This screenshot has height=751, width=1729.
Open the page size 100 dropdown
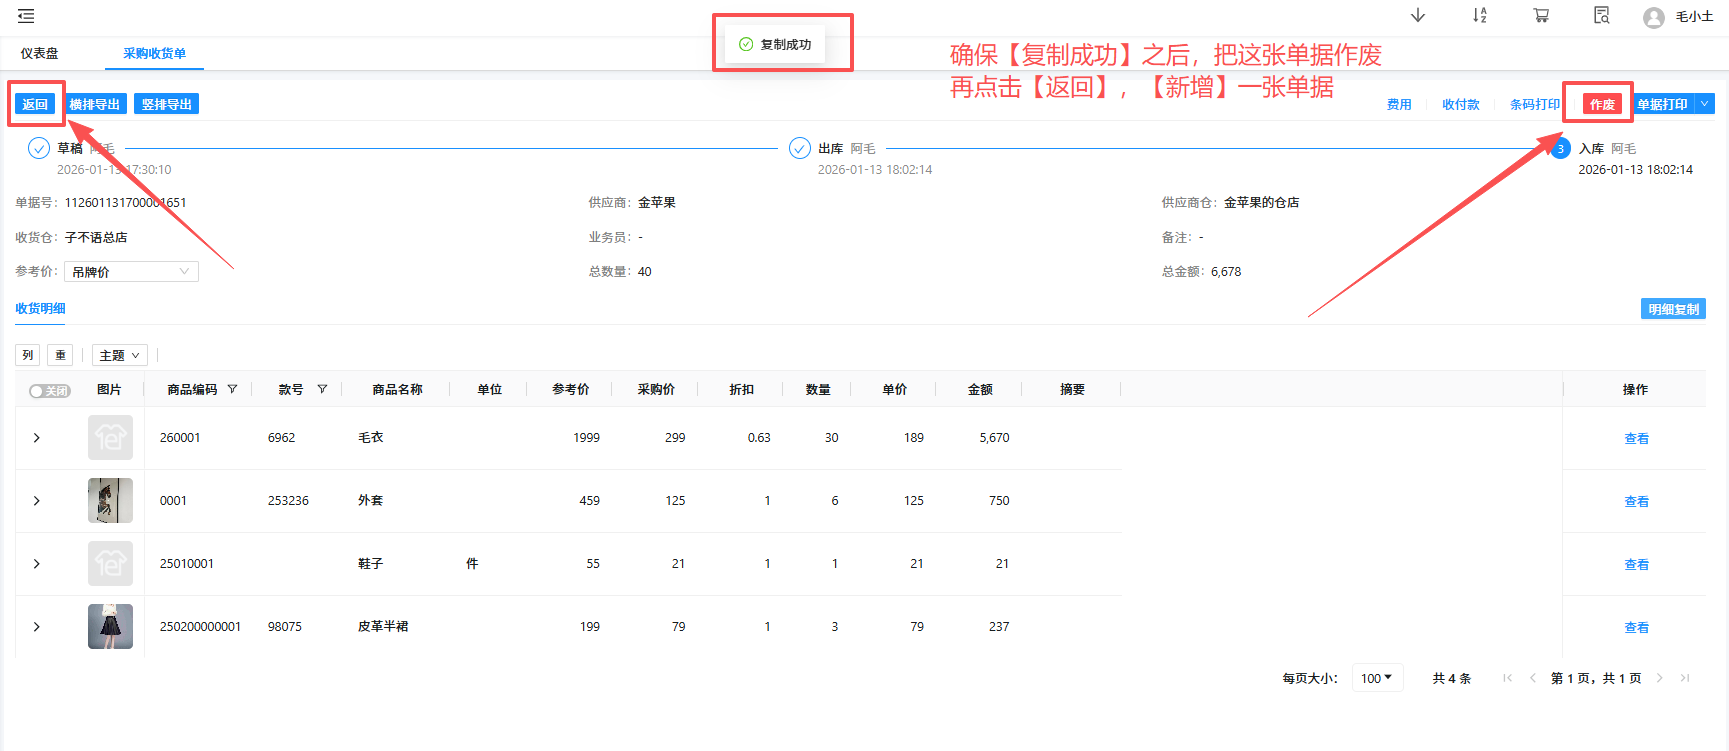click(1377, 678)
